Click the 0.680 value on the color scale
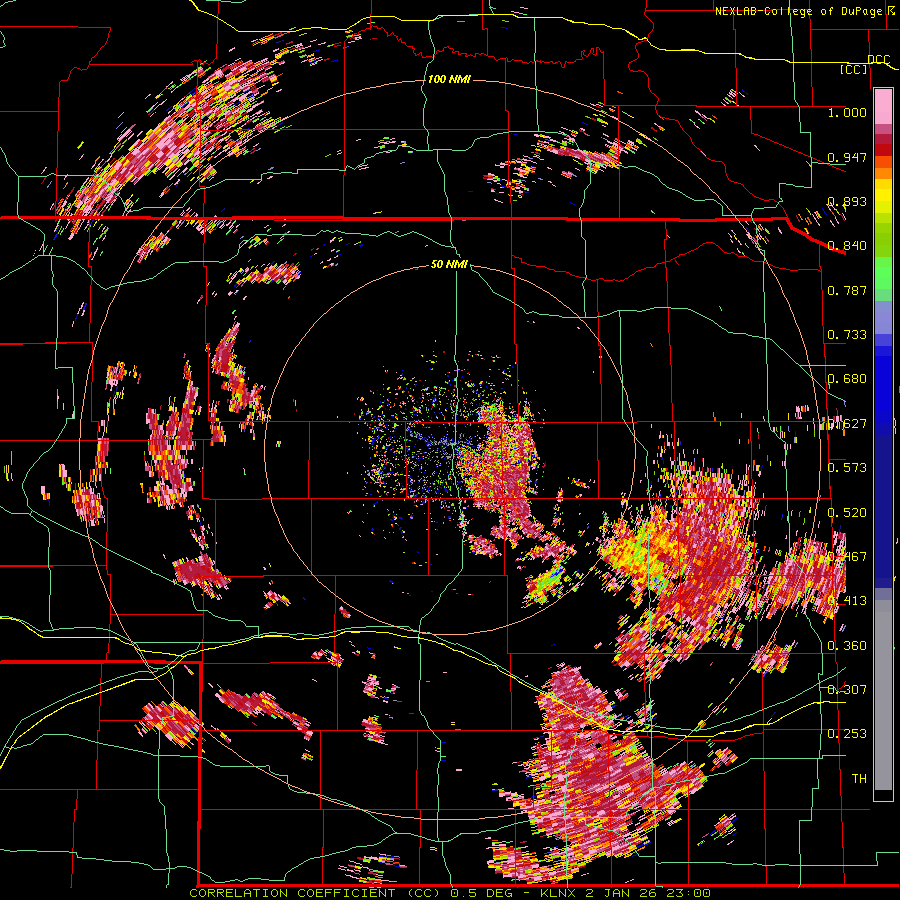Screen dimensions: 900x900 847,379
